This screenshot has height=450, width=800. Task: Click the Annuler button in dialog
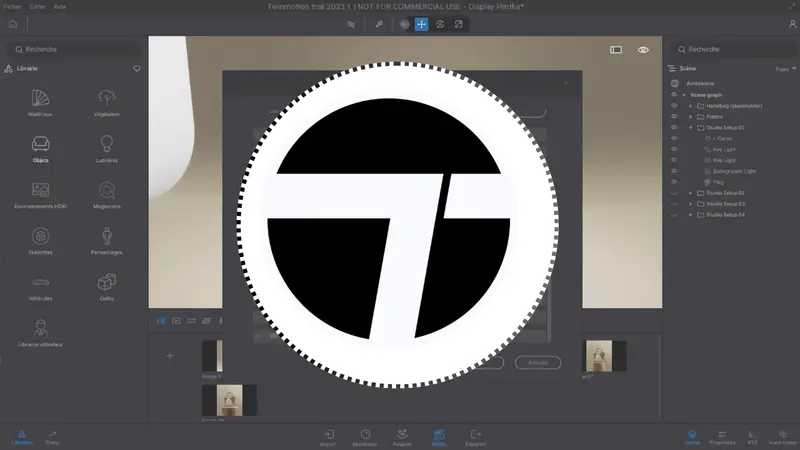538,362
